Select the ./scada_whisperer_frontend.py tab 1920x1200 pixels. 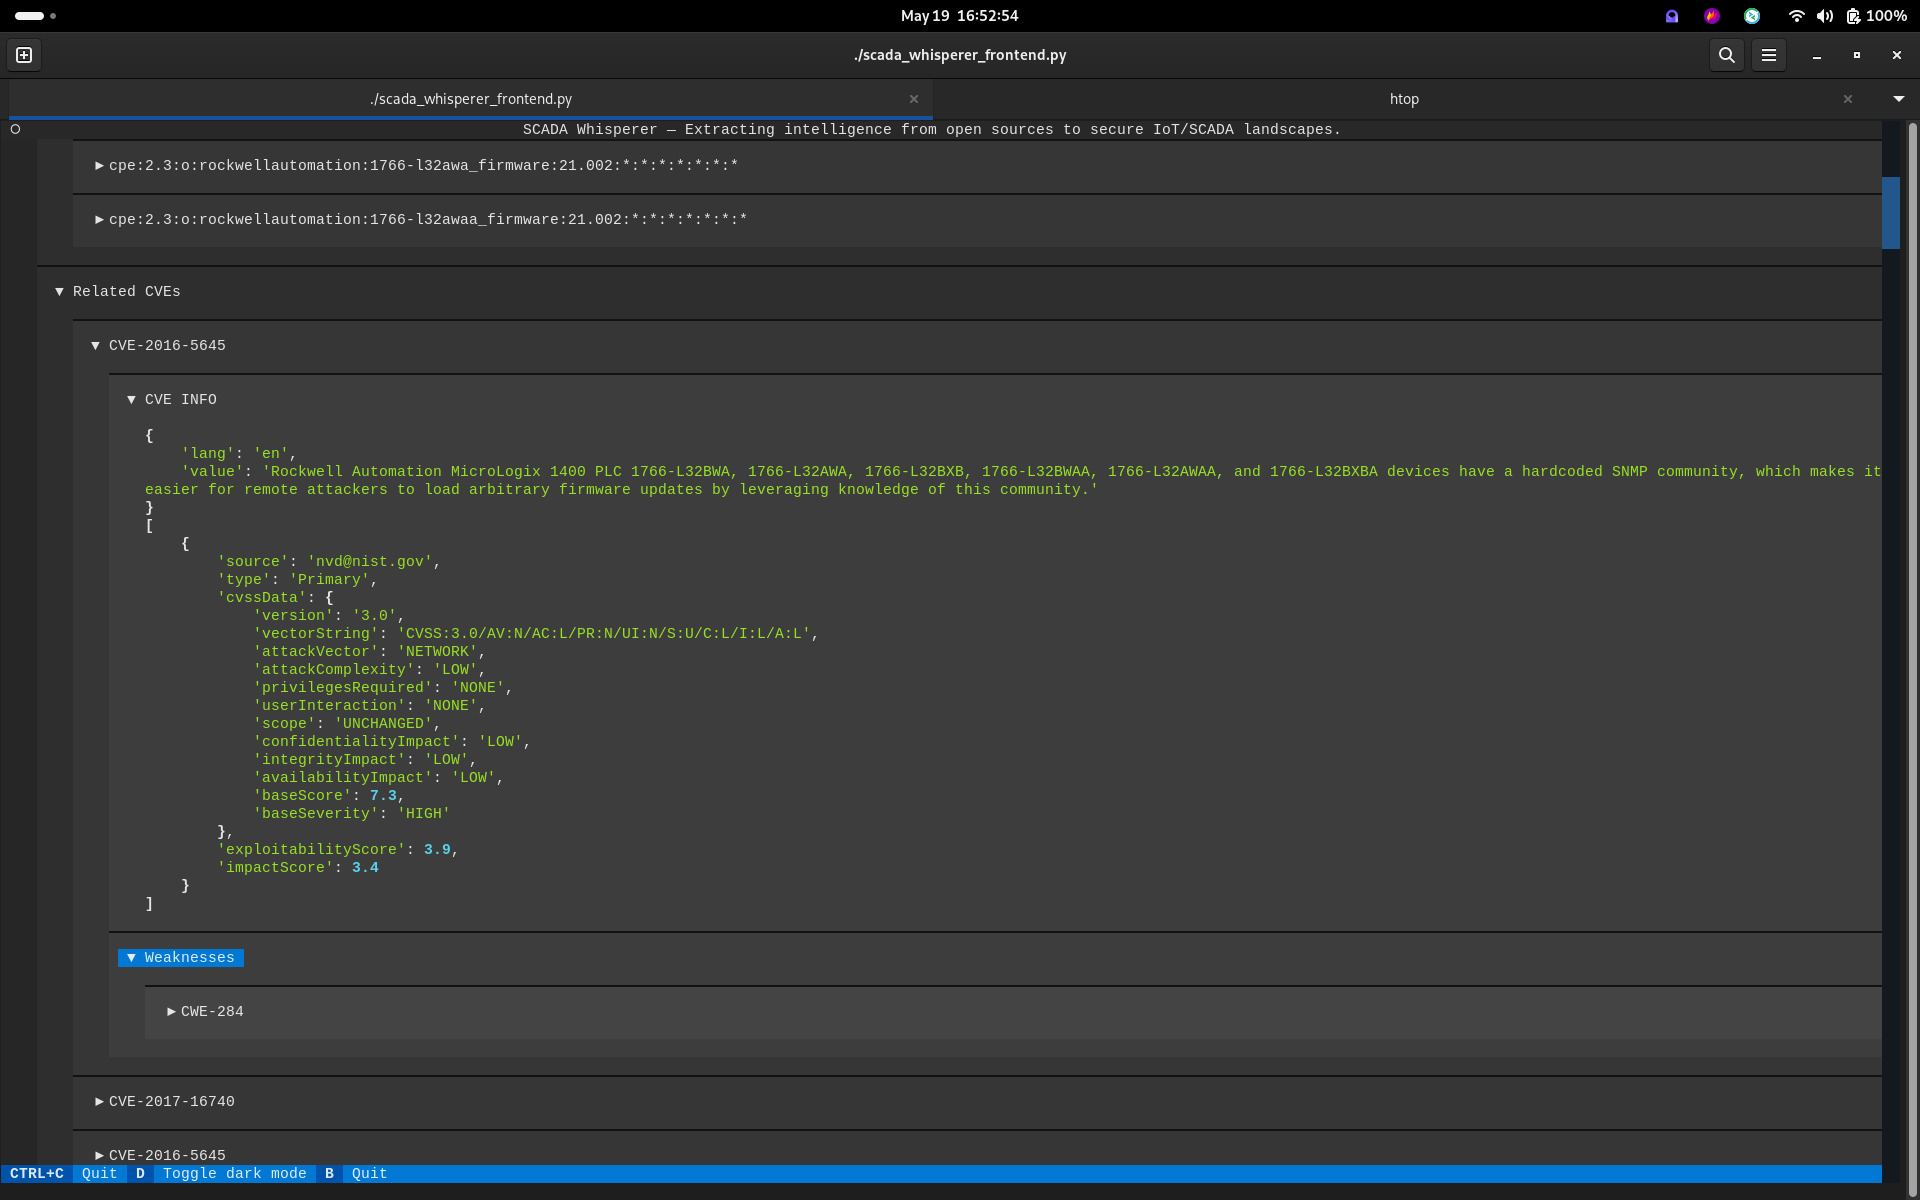471,99
